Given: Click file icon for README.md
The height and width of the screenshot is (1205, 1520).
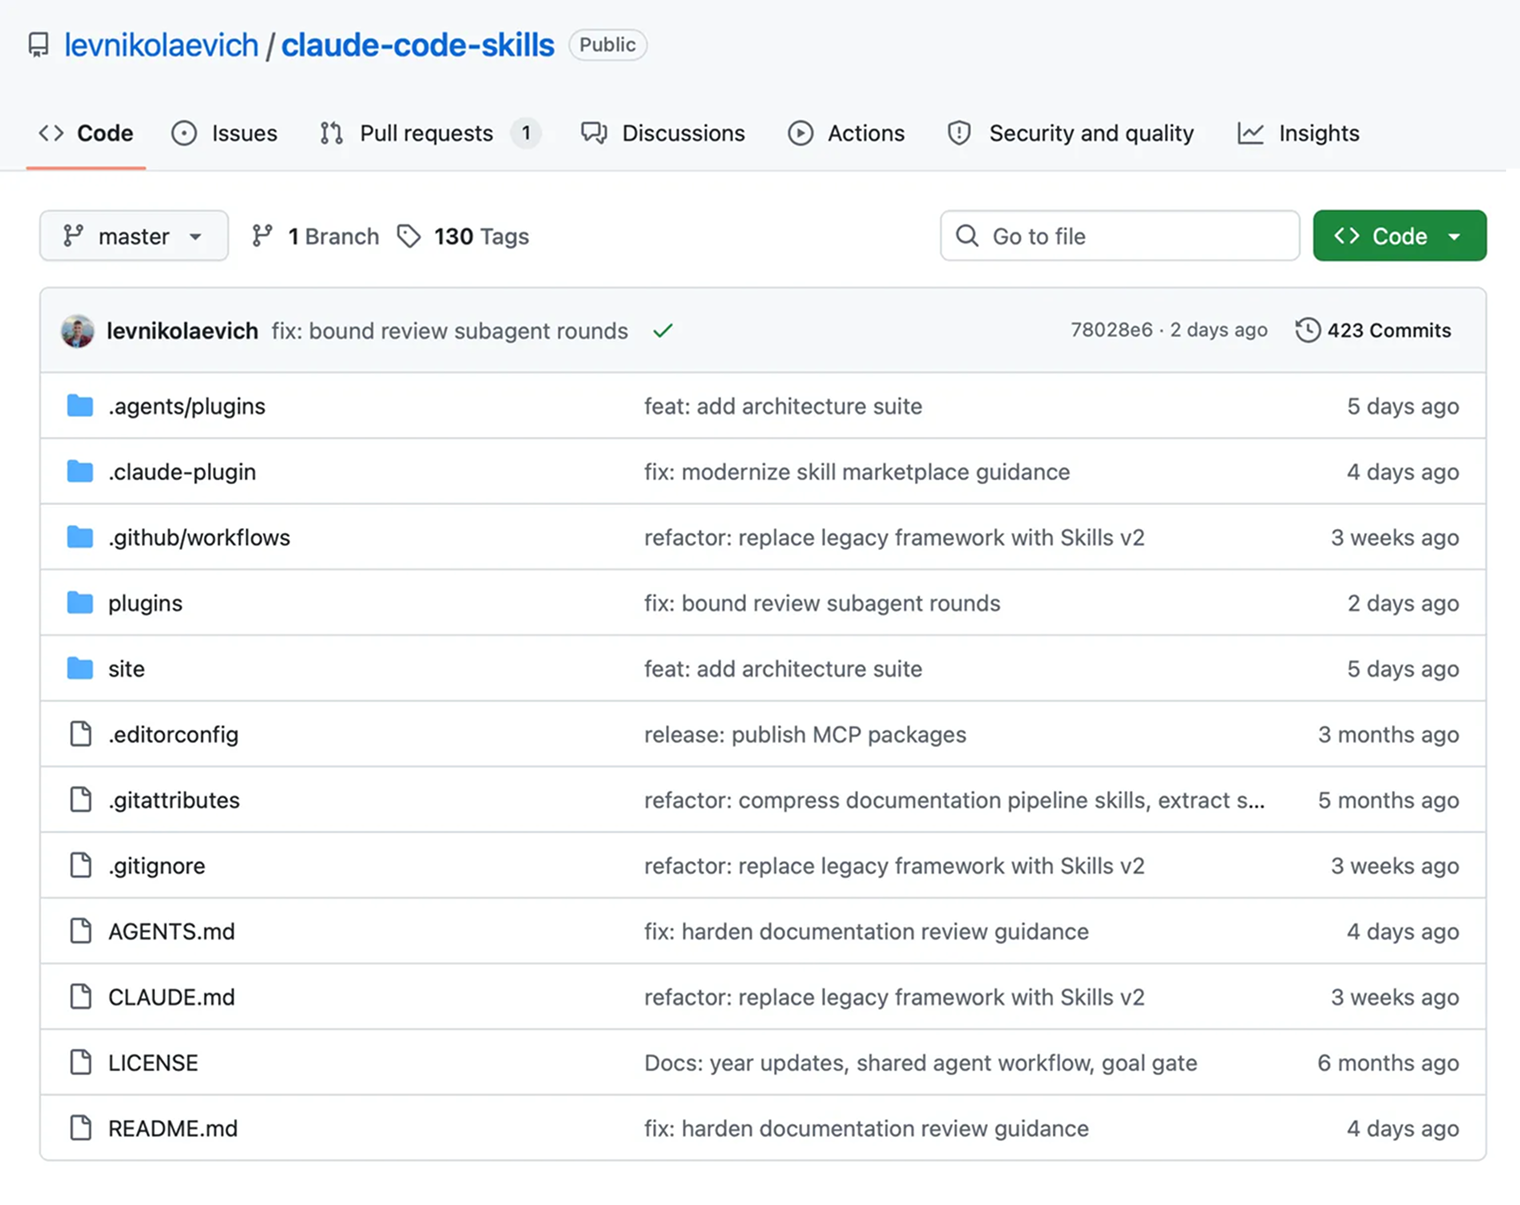Looking at the screenshot, I should pyautogui.click(x=81, y=1128).
